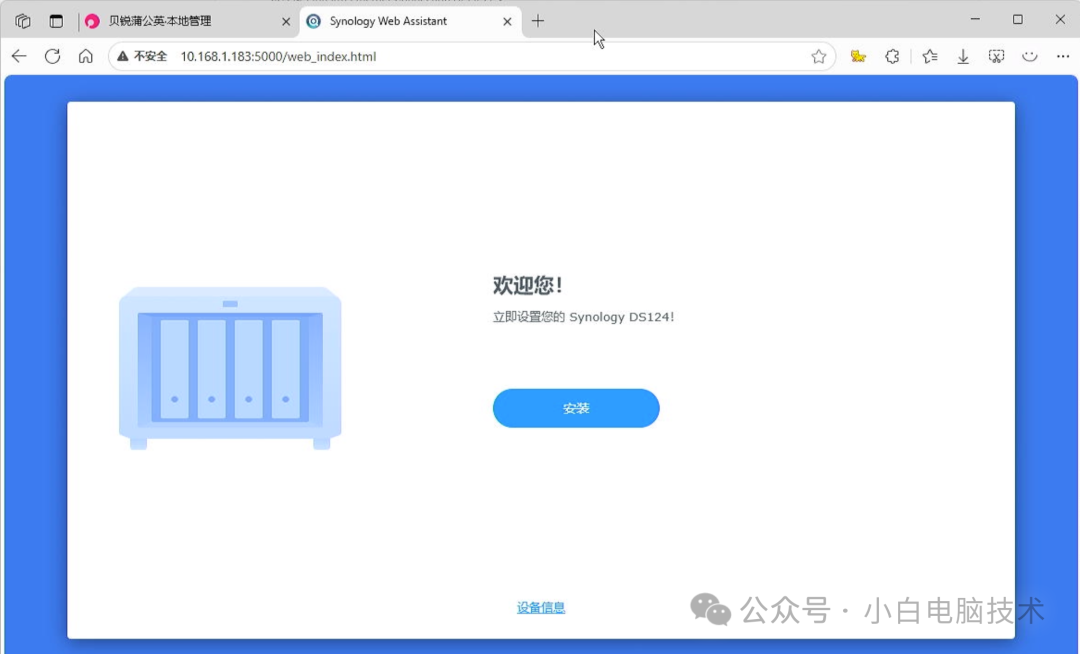
Task: Switch to the 贝锐蒲公英-本地管理 tab
Action: 180,20
